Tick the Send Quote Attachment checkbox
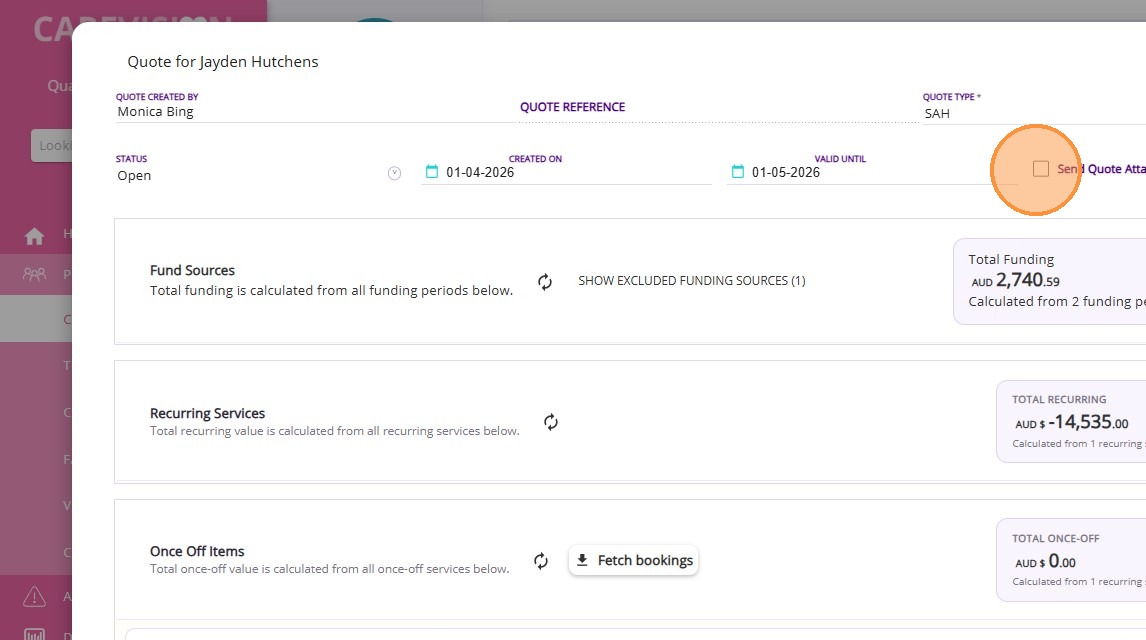 point(1041,169)
